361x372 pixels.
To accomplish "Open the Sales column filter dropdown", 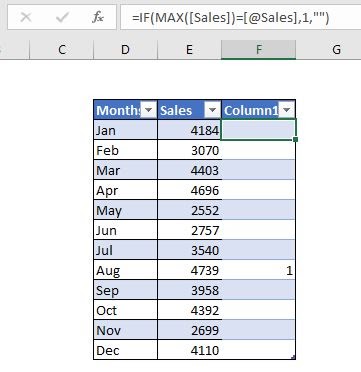I will pyautogui.click(x=213, y=110).
